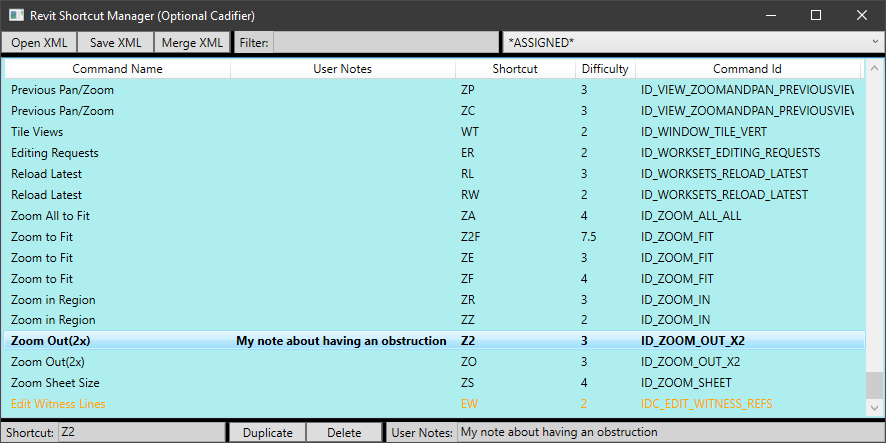
Task: Select the Tile Views row
Action: click(435, 132)
